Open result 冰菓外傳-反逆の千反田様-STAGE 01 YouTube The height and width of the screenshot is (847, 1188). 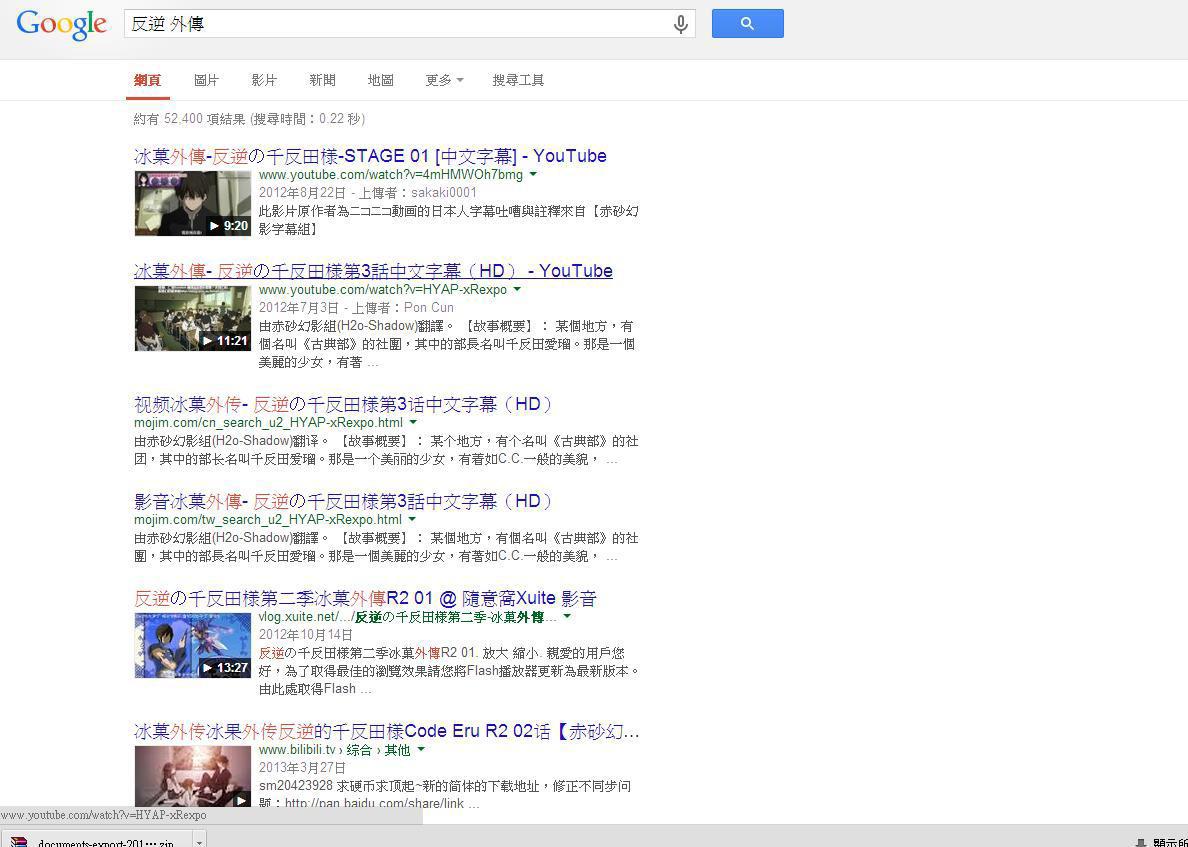[370, 156]
